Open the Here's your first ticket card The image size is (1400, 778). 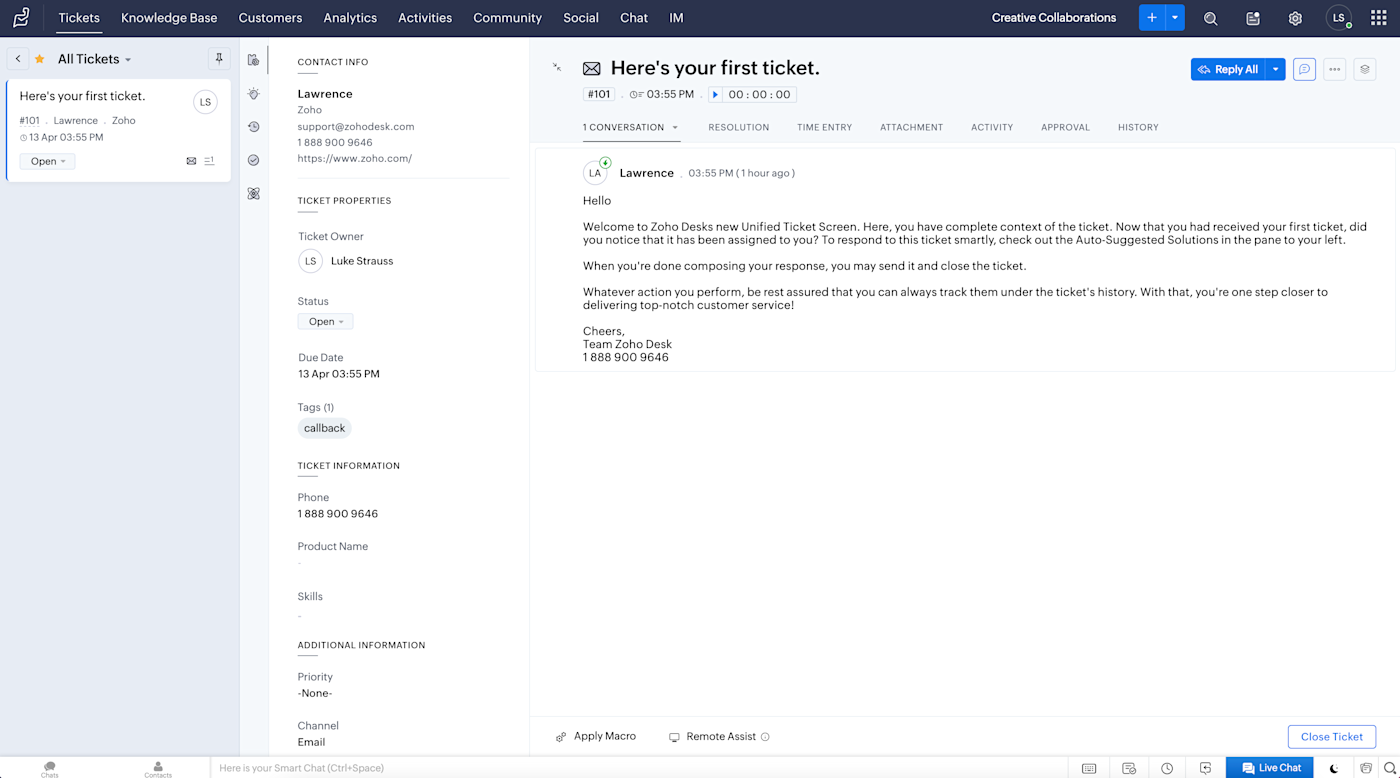click(118, 130)
